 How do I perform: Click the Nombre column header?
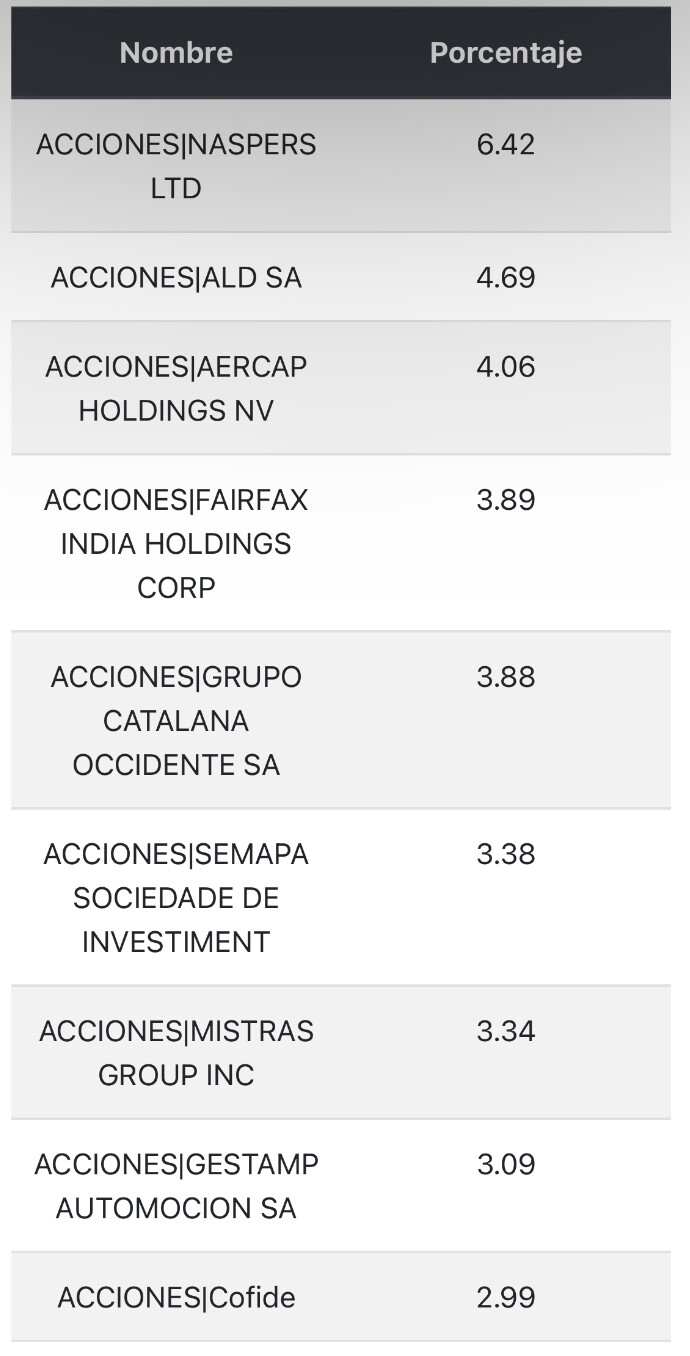pos(176,53)
